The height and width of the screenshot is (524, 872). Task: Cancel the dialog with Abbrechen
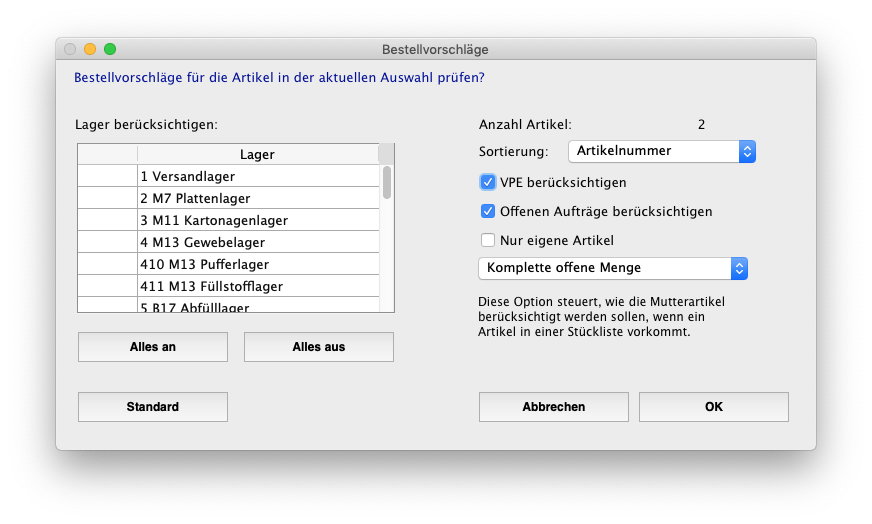point(553,407)
